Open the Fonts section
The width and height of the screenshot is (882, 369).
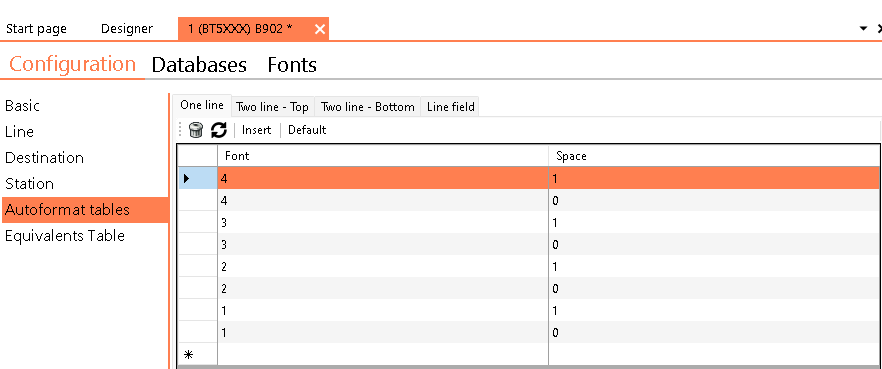(292, 65)
